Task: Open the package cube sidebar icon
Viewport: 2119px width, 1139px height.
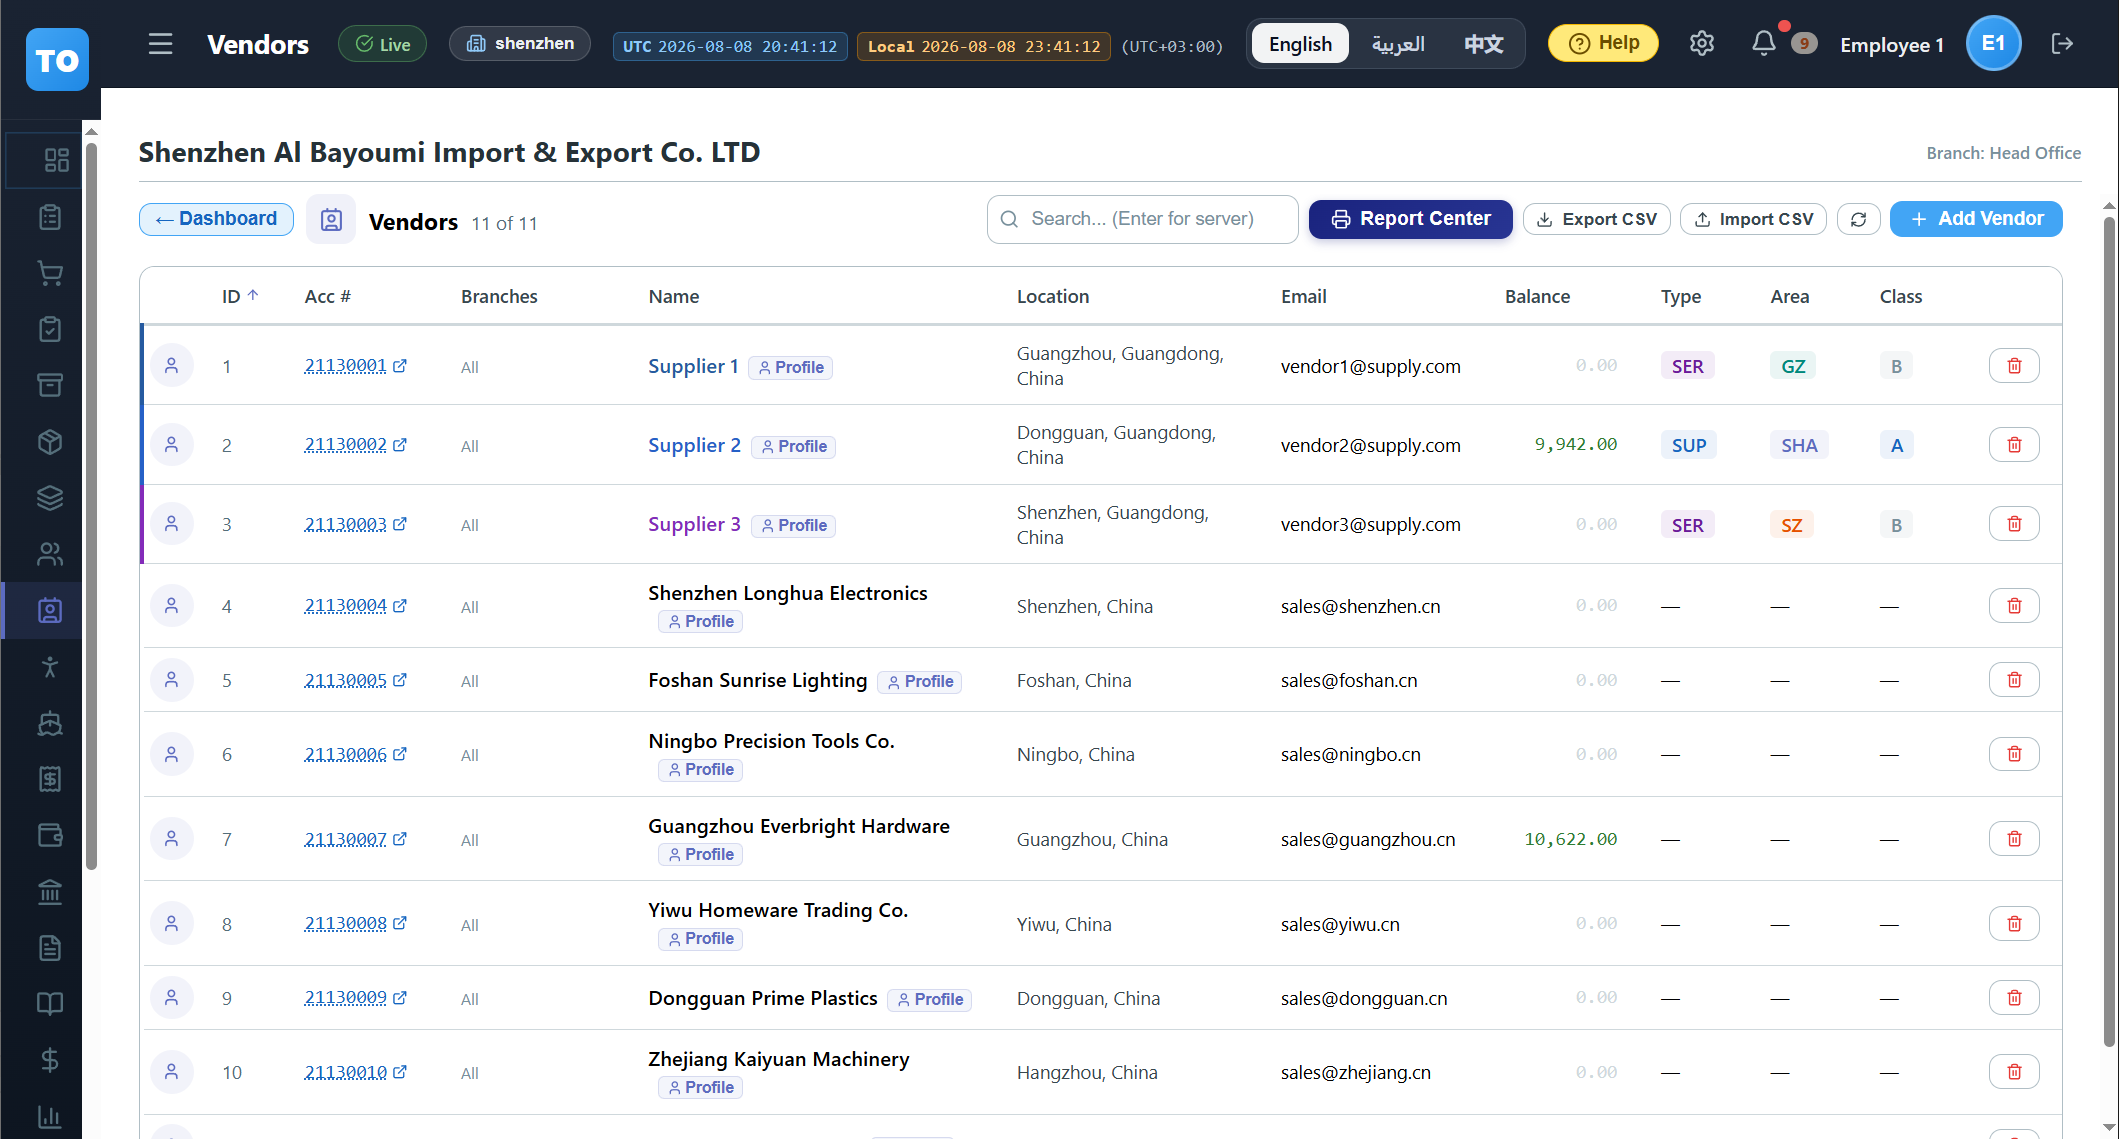Action: (50, 442)
